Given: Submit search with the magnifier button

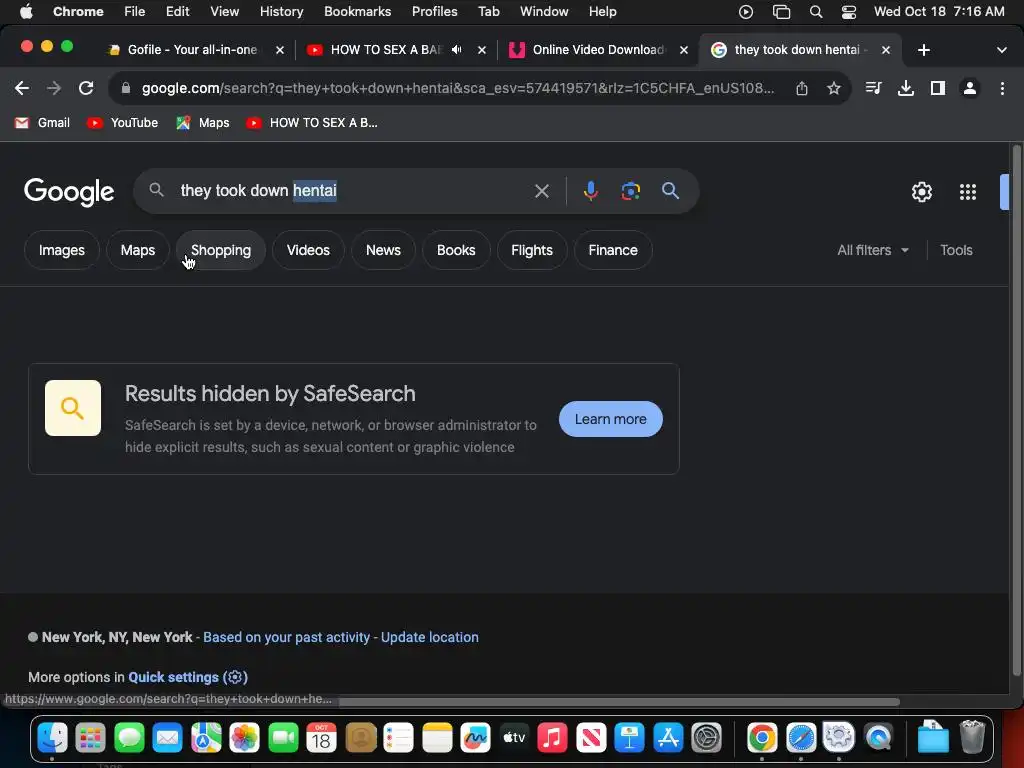Looking at the screenshot, I should pos(670,191).
